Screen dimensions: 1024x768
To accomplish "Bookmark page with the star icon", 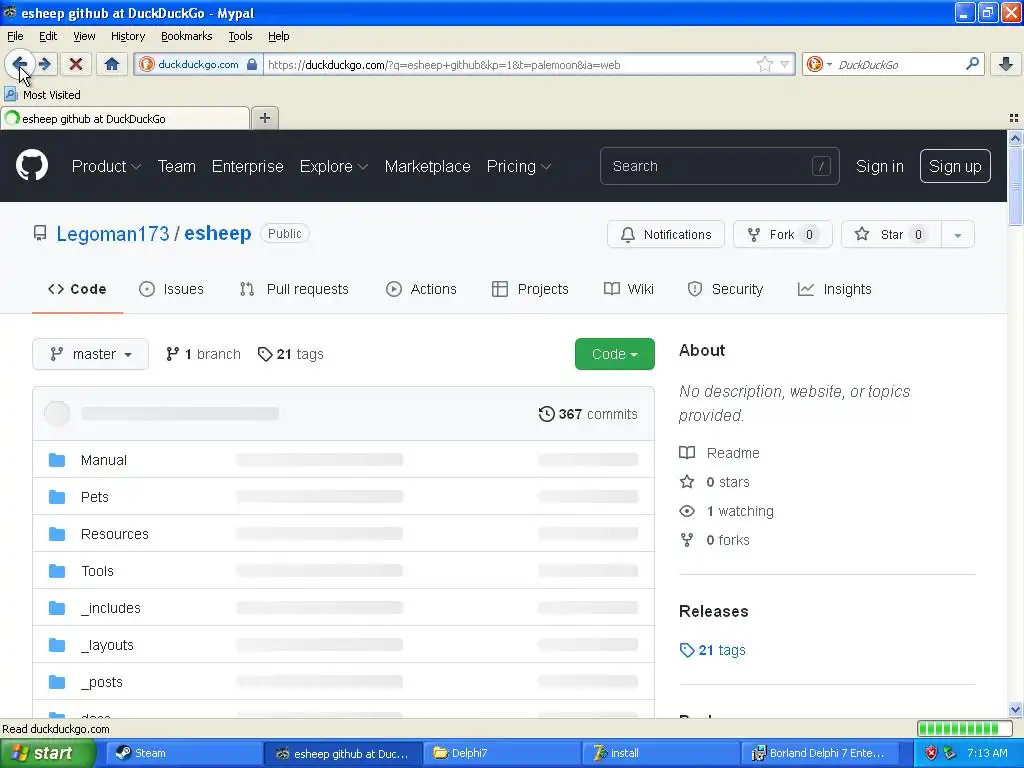I will pyautogui.click(x=764, y=64).
